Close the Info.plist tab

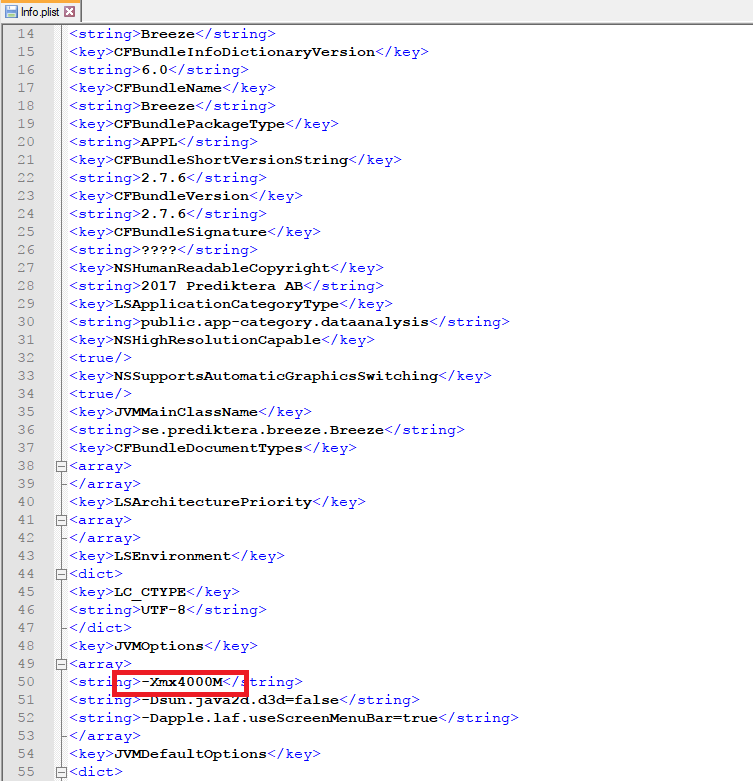coord(70,12)
